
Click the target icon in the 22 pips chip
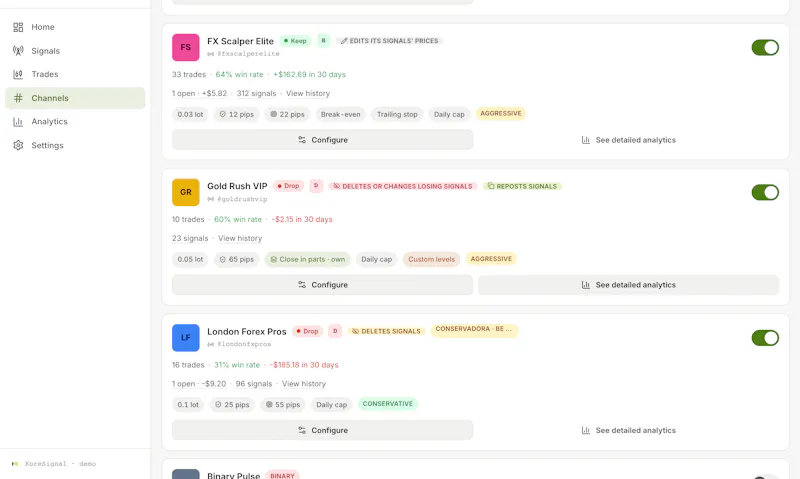(x=273, y=114)
